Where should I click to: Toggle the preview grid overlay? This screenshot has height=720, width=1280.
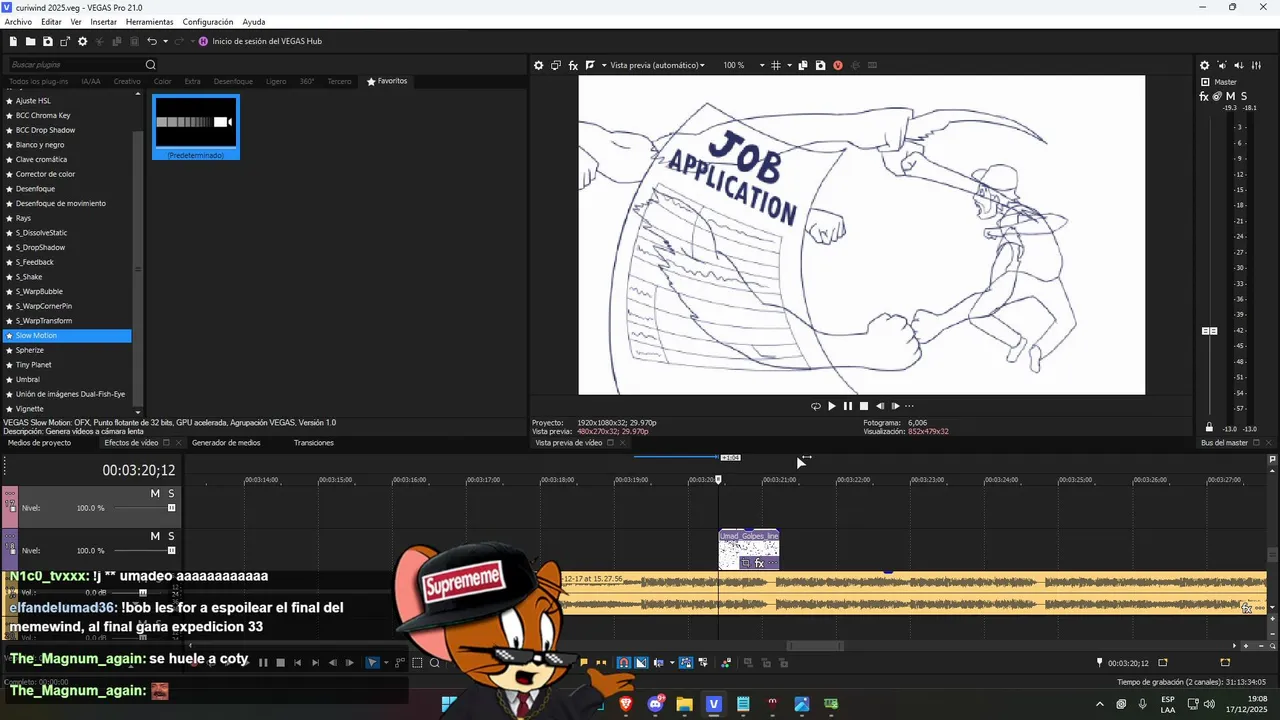click(775, 65)
